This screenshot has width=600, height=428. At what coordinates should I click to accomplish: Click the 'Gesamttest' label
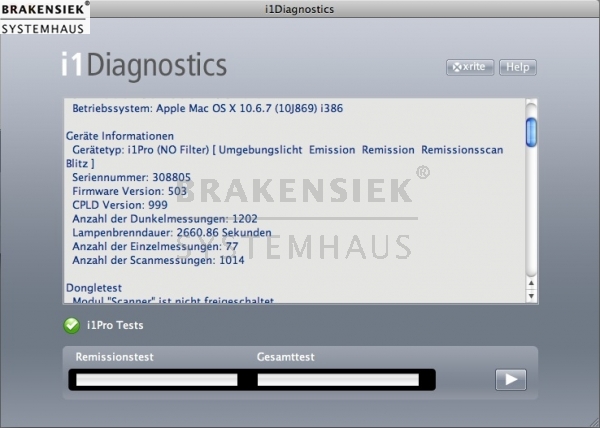coord(285,357)
